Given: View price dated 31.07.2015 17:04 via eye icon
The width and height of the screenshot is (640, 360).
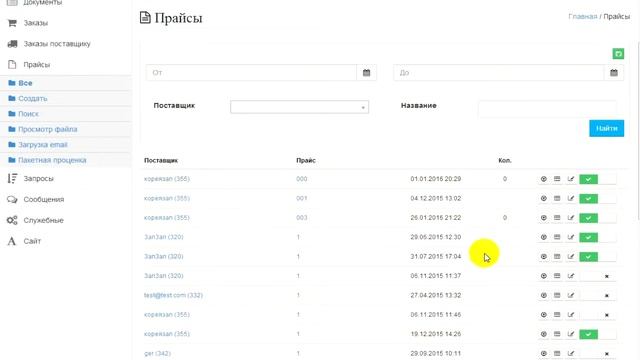Looking at the screenshot, I should pyautogui.click(x=544, y=256).
